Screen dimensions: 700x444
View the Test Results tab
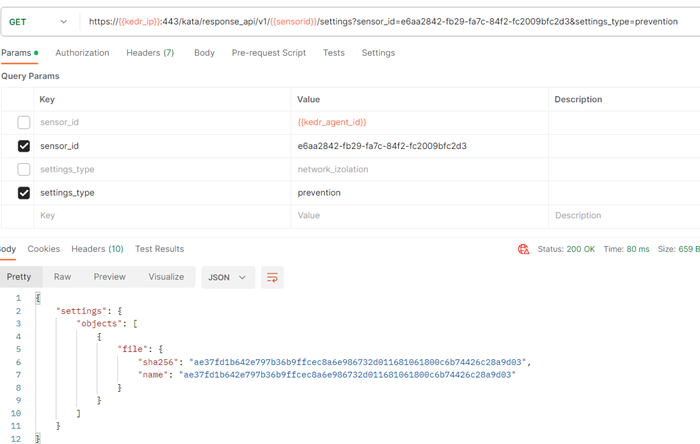pos(159,249)
